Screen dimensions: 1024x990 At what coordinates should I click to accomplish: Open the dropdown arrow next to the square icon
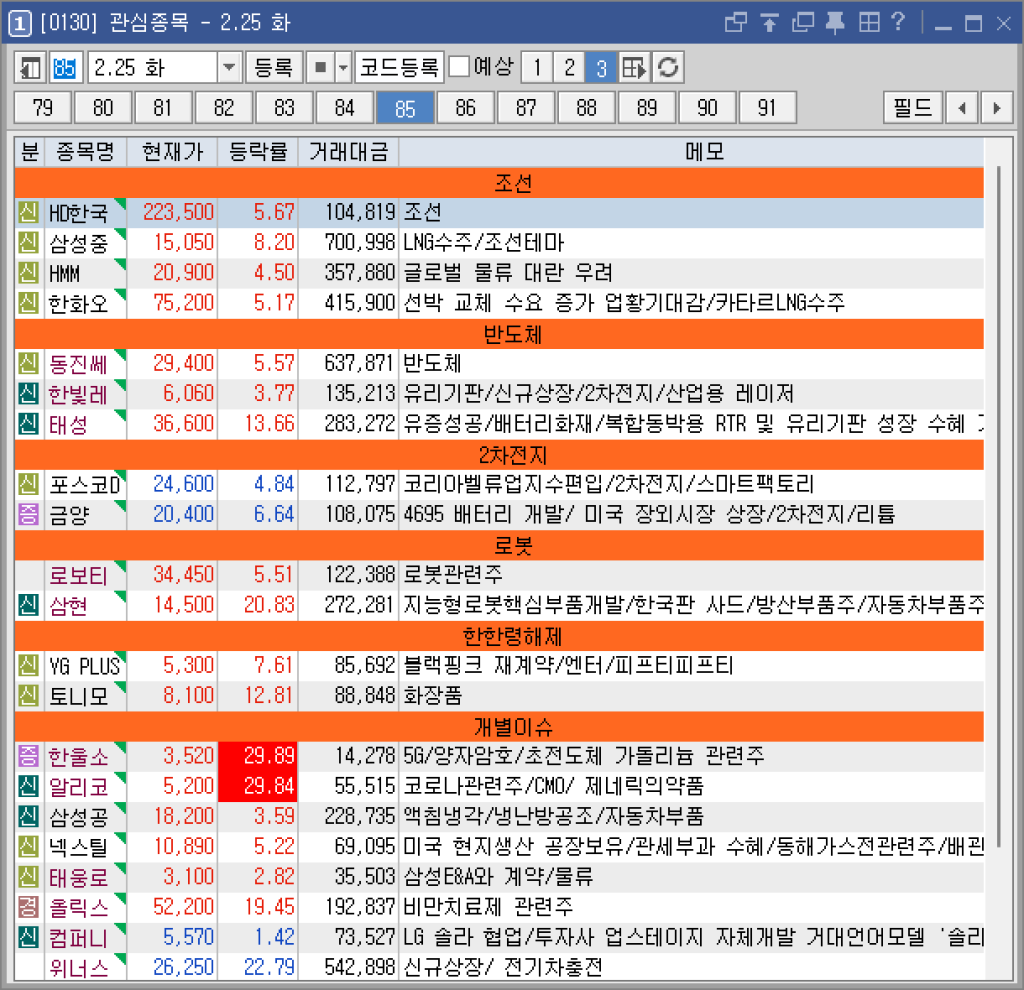click(343, 67)
